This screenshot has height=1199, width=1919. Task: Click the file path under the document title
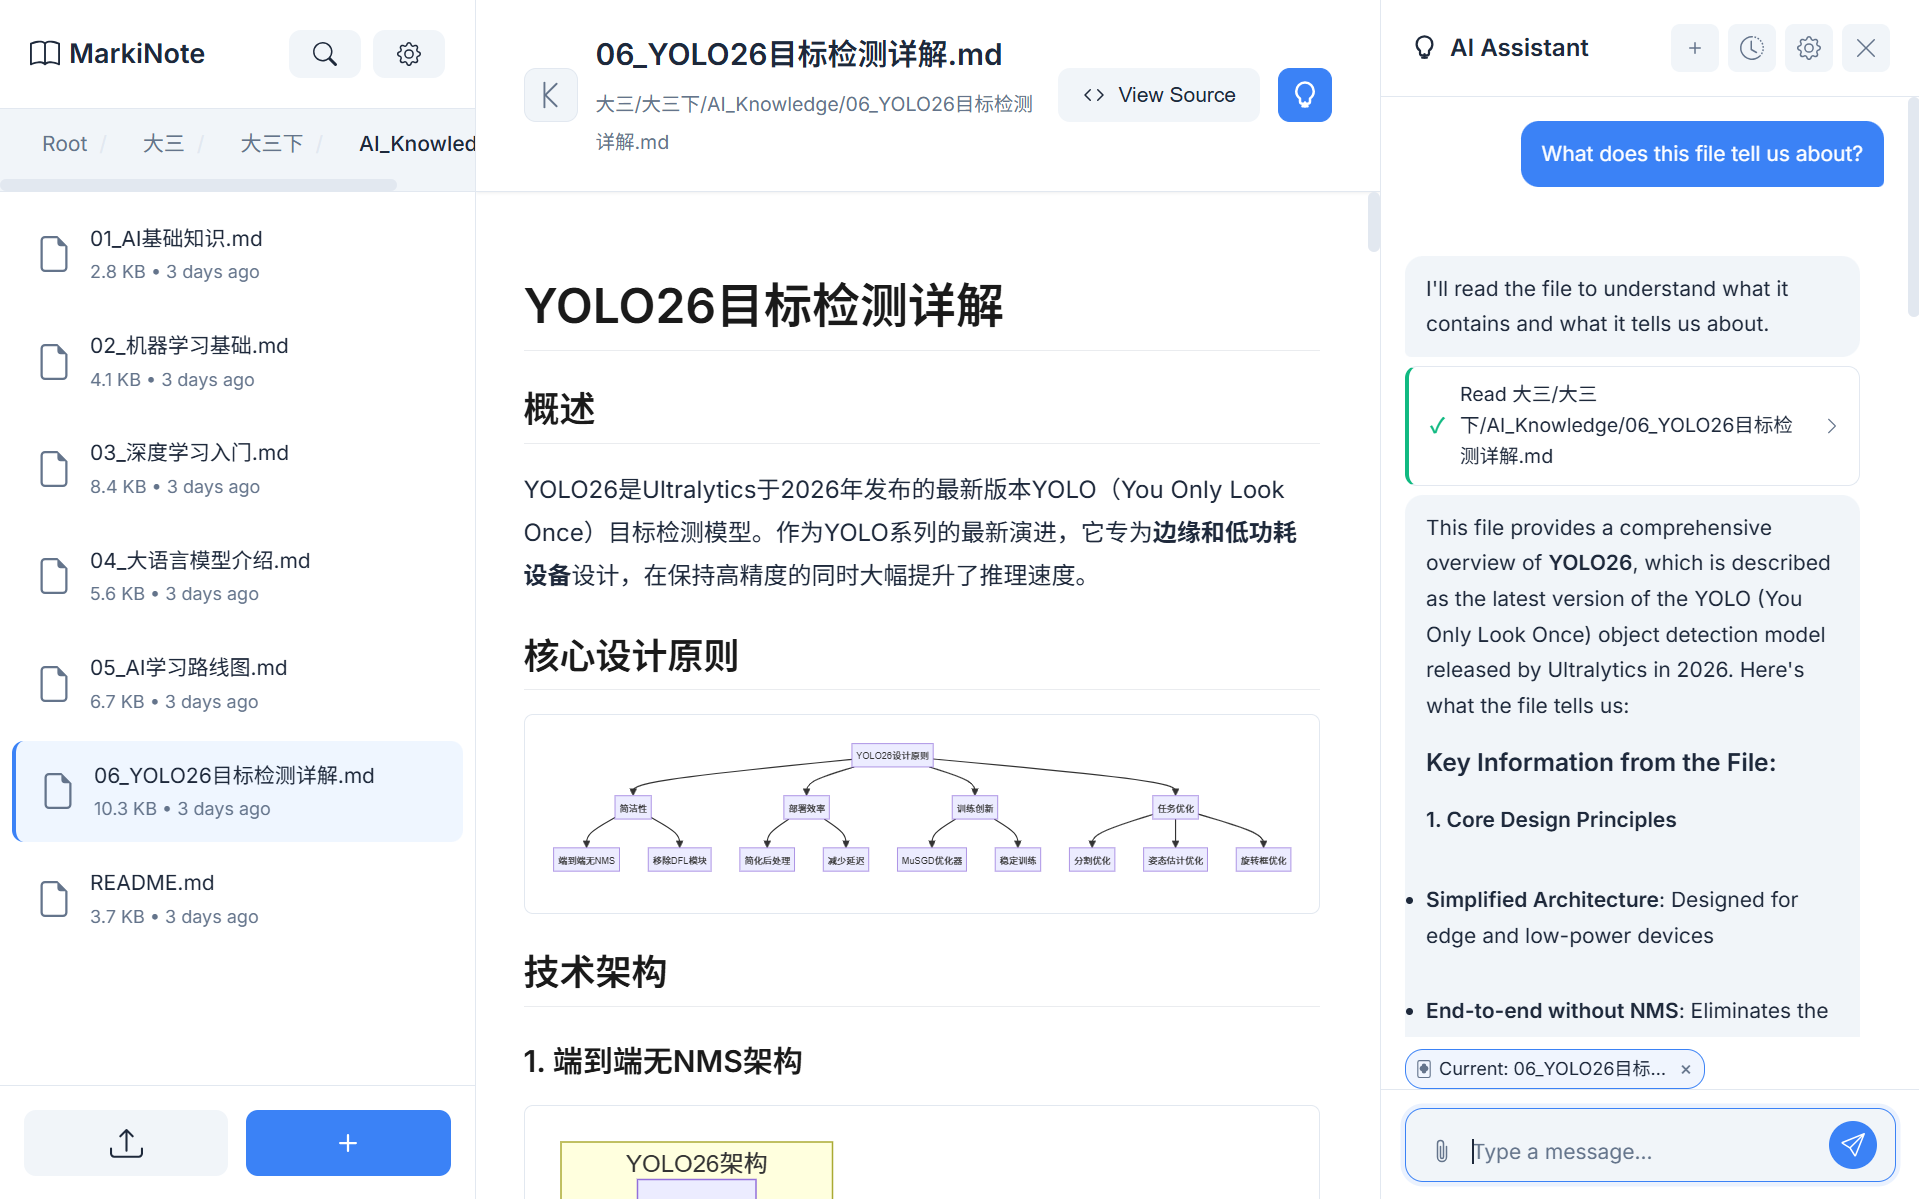pos(813,123)
